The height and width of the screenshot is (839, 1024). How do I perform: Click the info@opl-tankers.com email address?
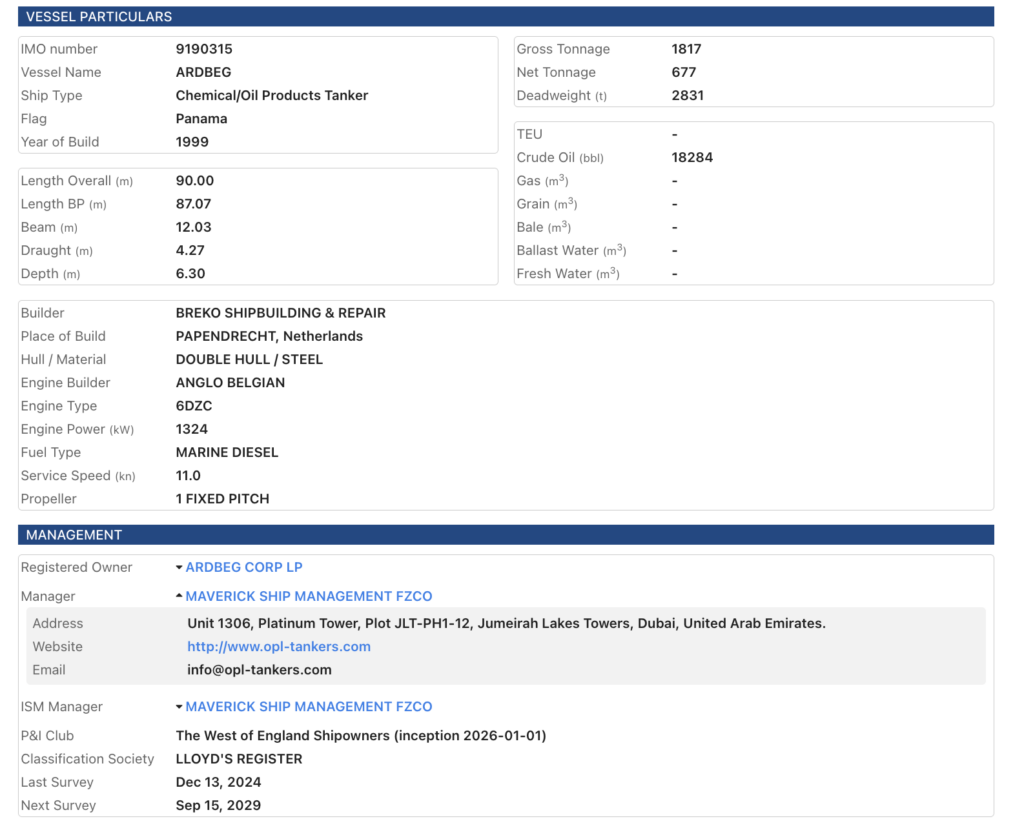[259, 670]
